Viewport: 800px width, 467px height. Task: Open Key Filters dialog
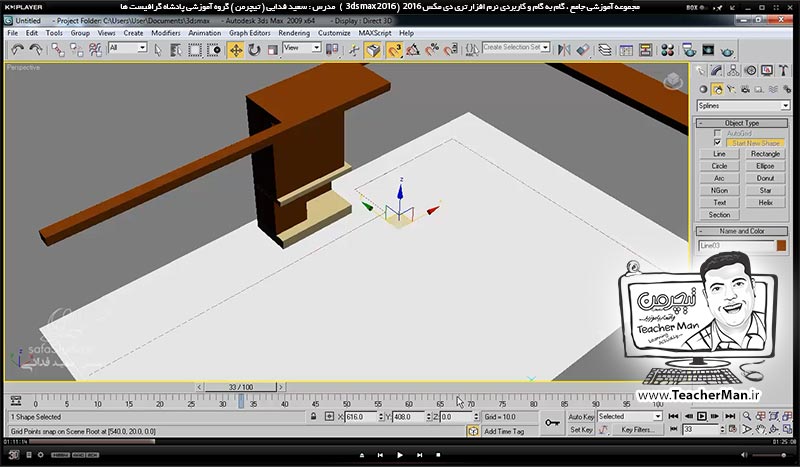pos(637,430)
